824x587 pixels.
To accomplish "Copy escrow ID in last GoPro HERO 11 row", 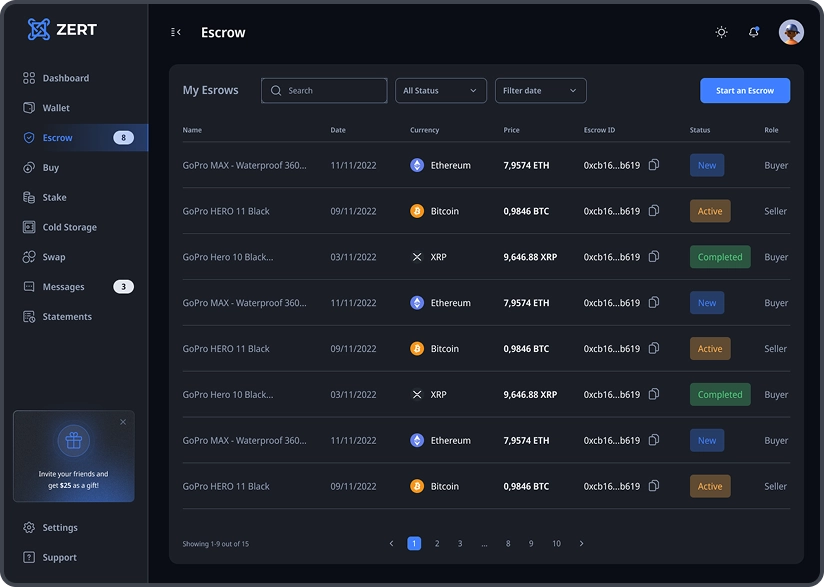I will click(x=654, y=486).
